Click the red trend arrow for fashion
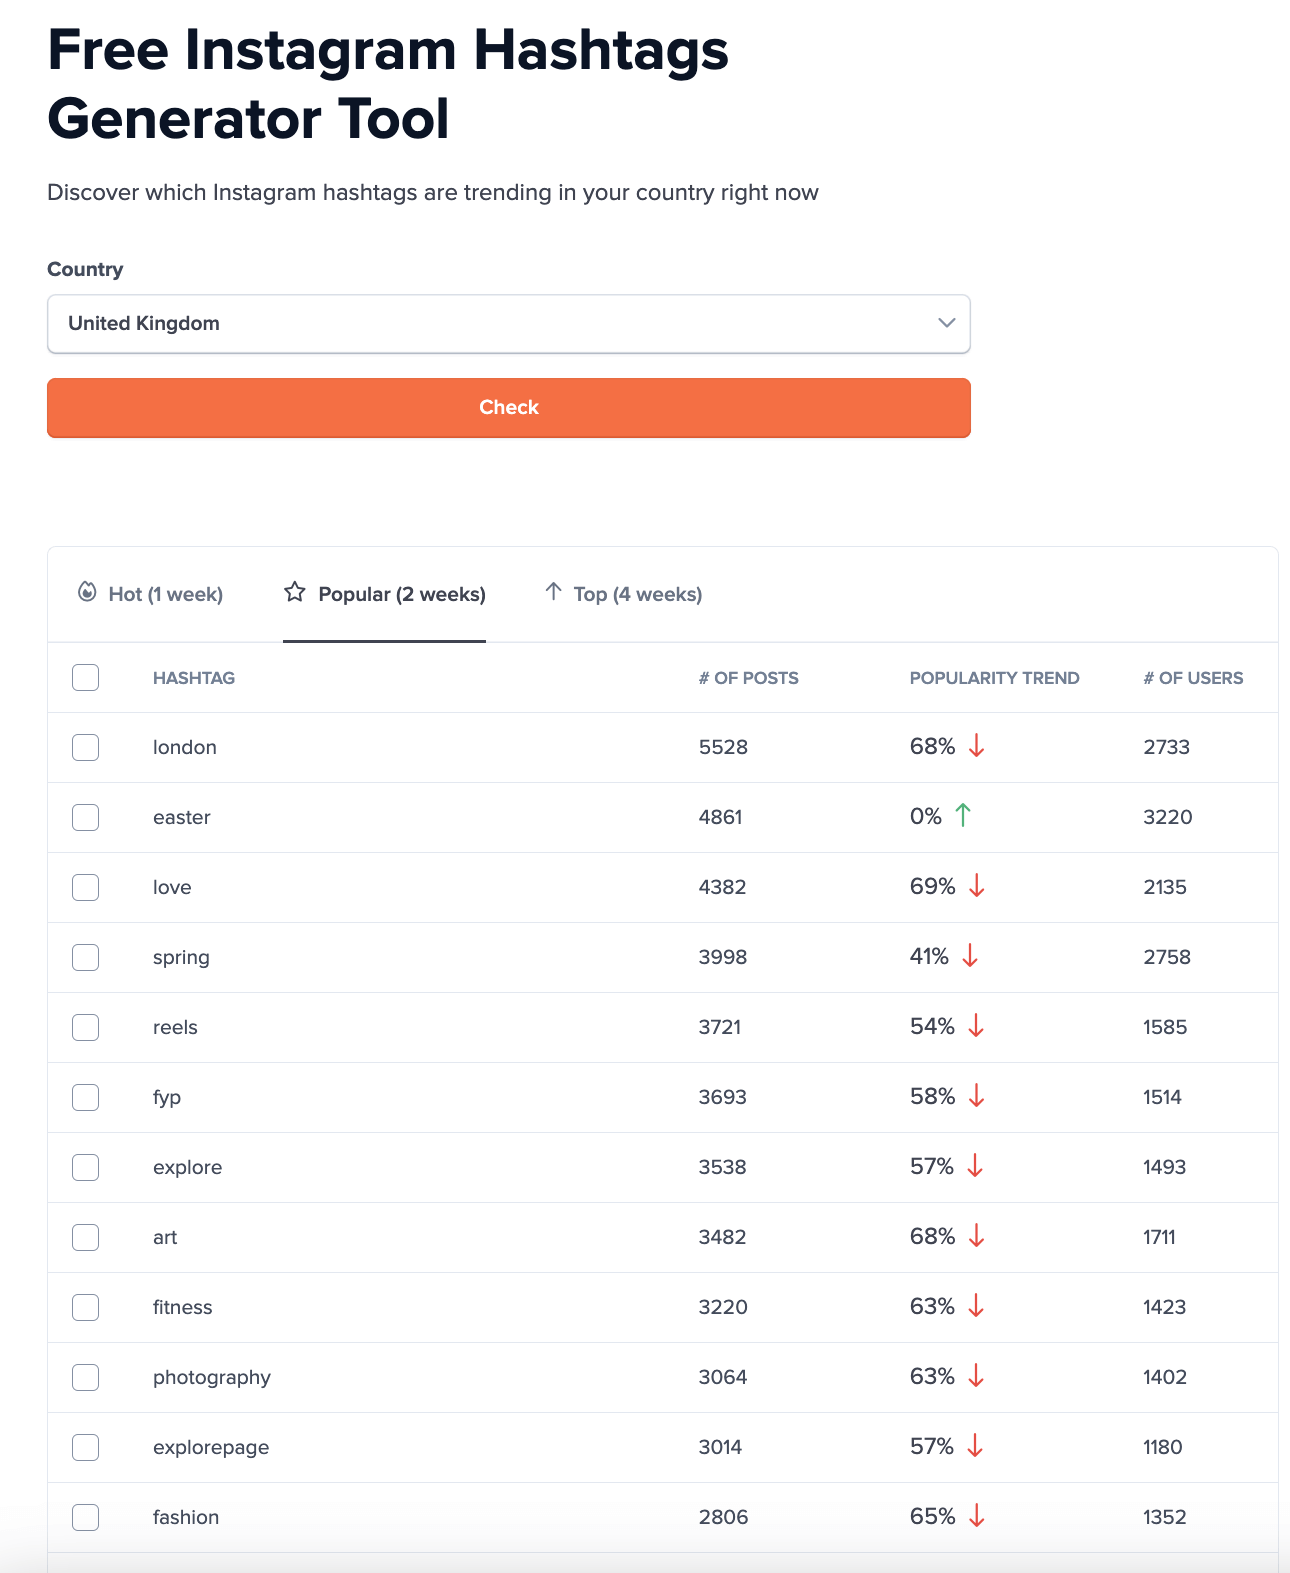The height and width of the screenshot is (1573, 1290). (977, 1516)
